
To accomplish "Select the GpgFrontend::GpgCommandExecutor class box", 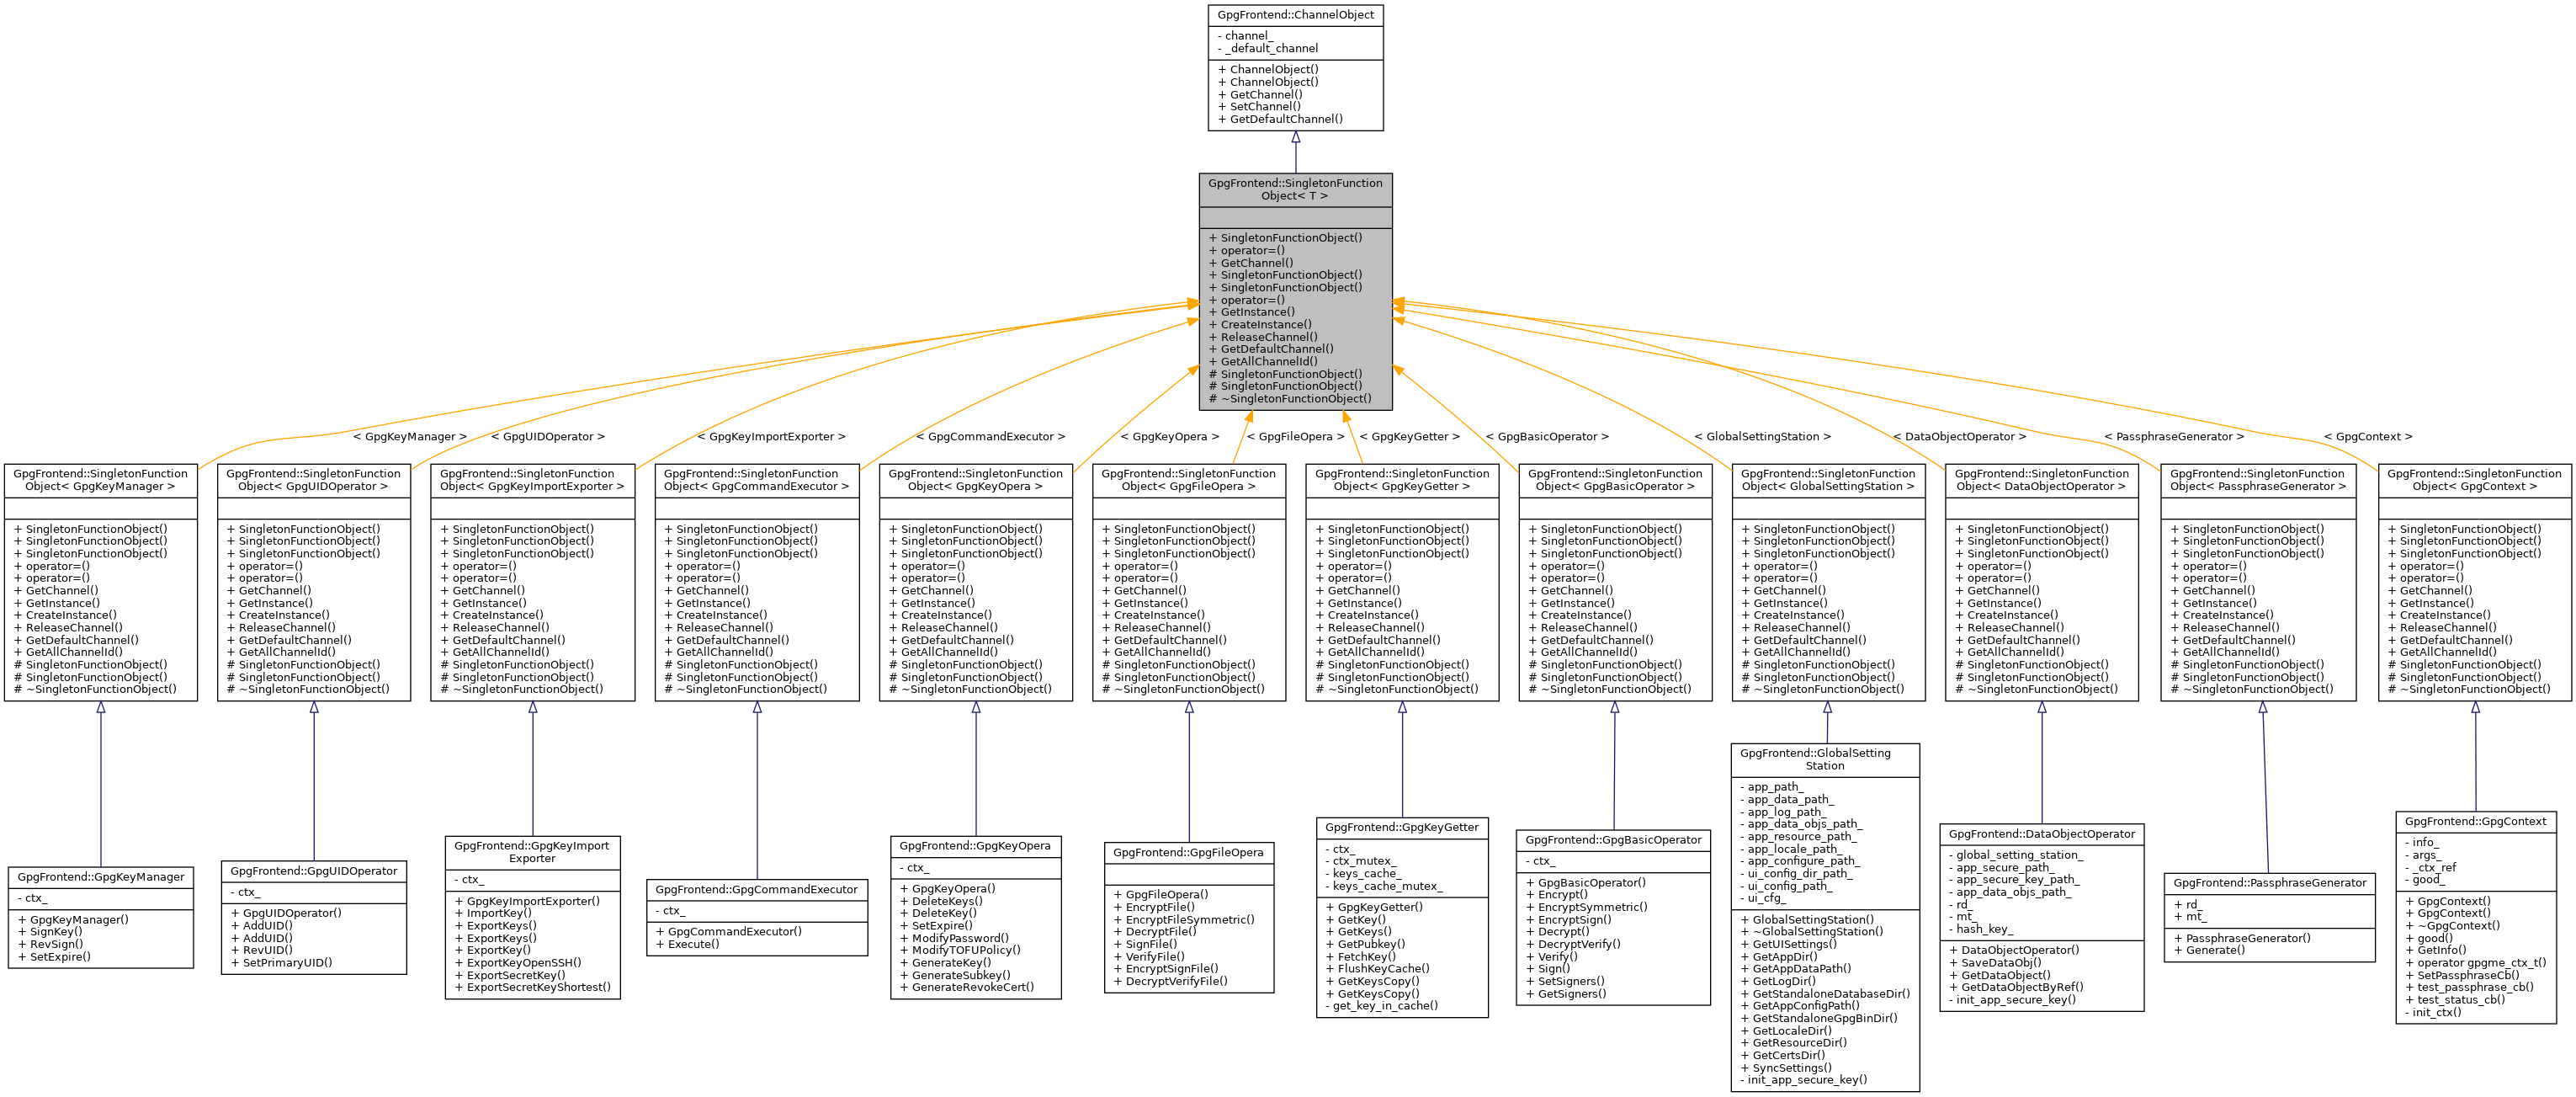I will pyautogui.click(x=757, y=917).
